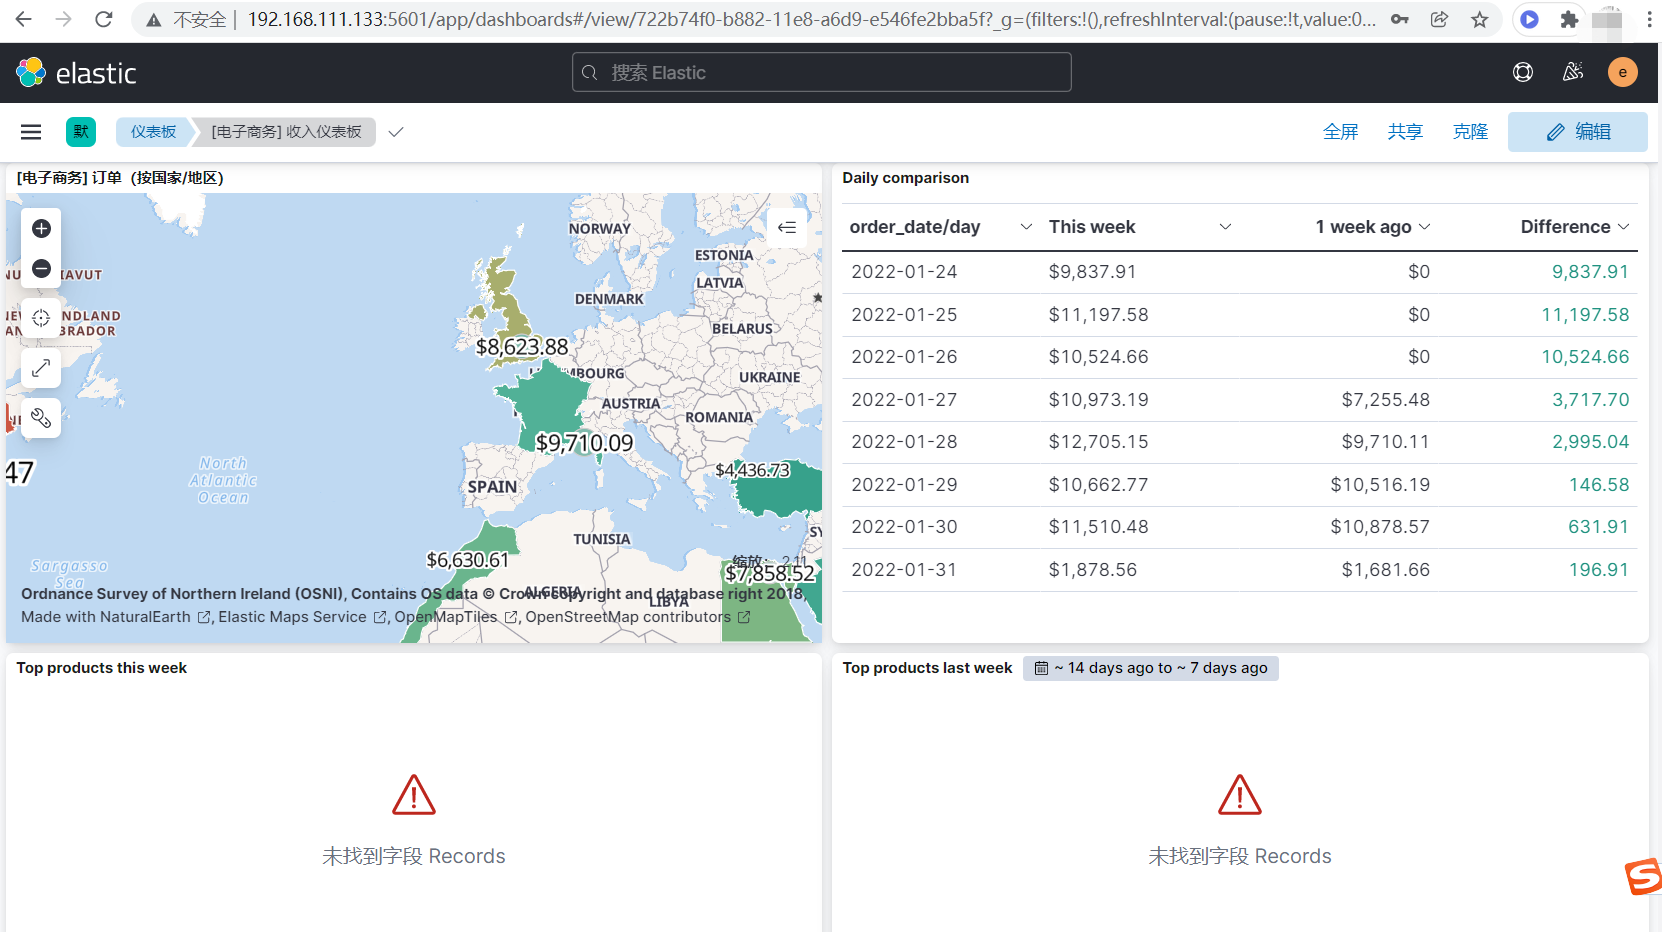Select the 10,524.66 Difference cell
This screenshot has width=1662, height=932.
[x=1585, y=357]
